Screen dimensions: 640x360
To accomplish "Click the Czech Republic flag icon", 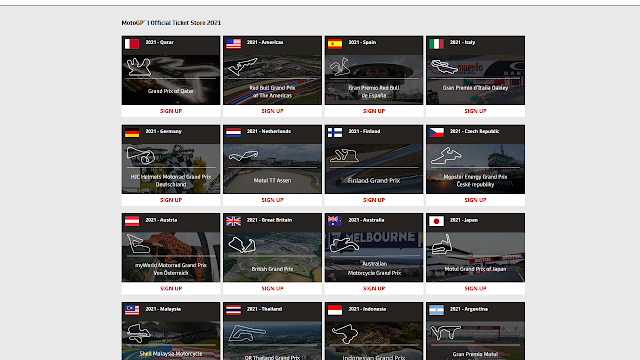I will coord(436,133).
